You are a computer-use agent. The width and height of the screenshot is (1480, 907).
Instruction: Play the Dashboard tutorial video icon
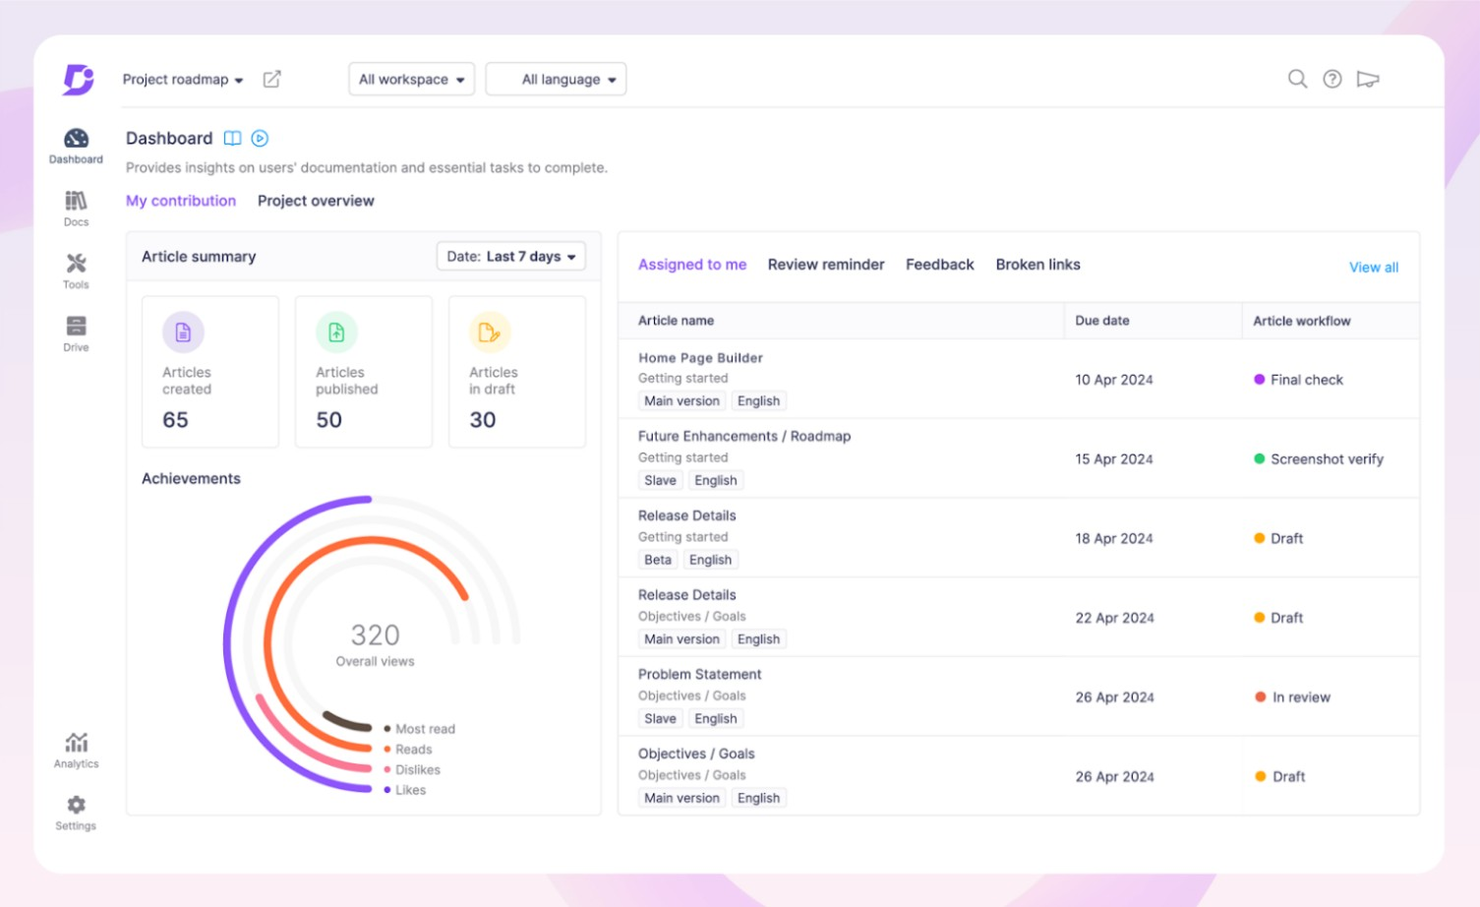[x=260, y=138]
